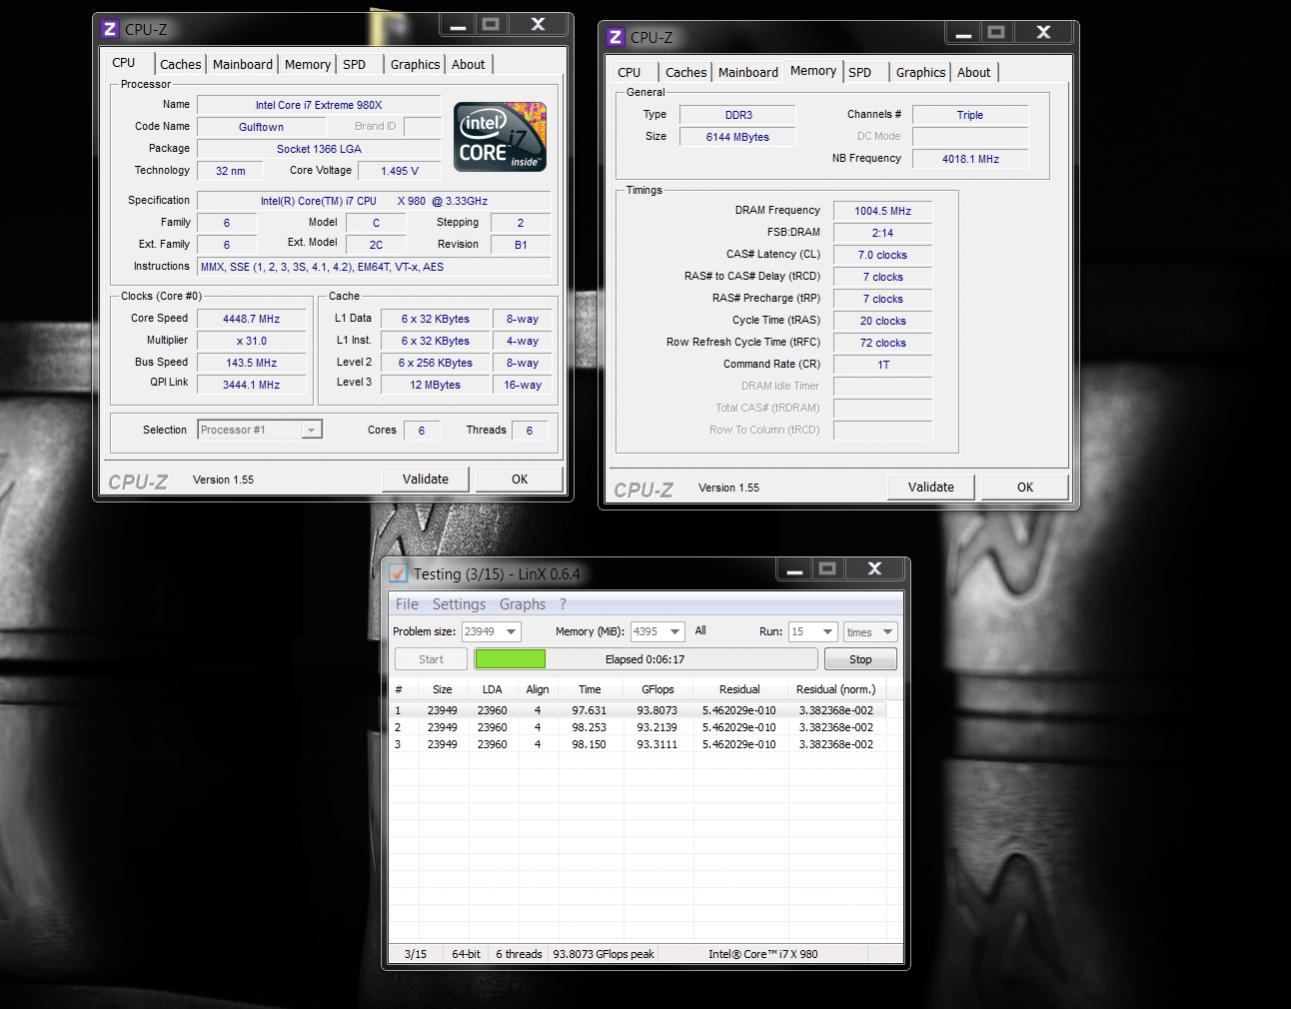This screenshot has height=1009, width=1291.
Task: Click the CPU-Z logo icon in left window title
Action: tap(110, 29)
